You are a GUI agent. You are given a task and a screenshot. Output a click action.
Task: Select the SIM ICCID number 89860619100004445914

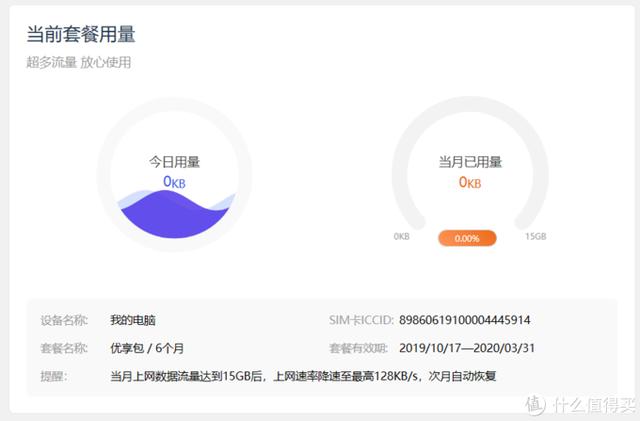point(464,320)
